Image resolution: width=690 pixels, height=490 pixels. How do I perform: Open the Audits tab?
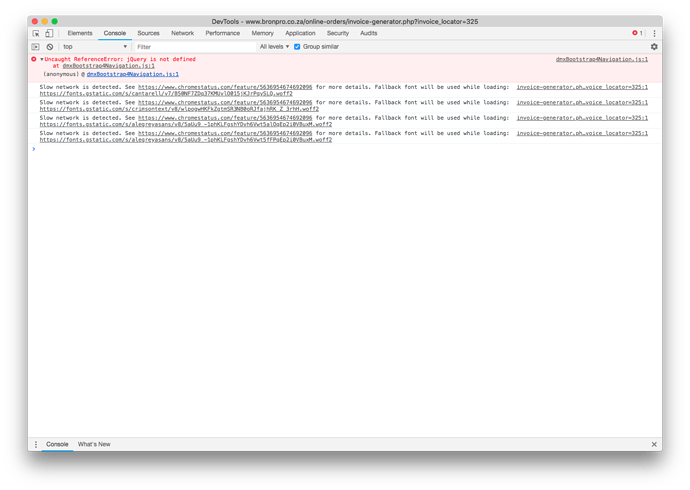tap(368, 33)
